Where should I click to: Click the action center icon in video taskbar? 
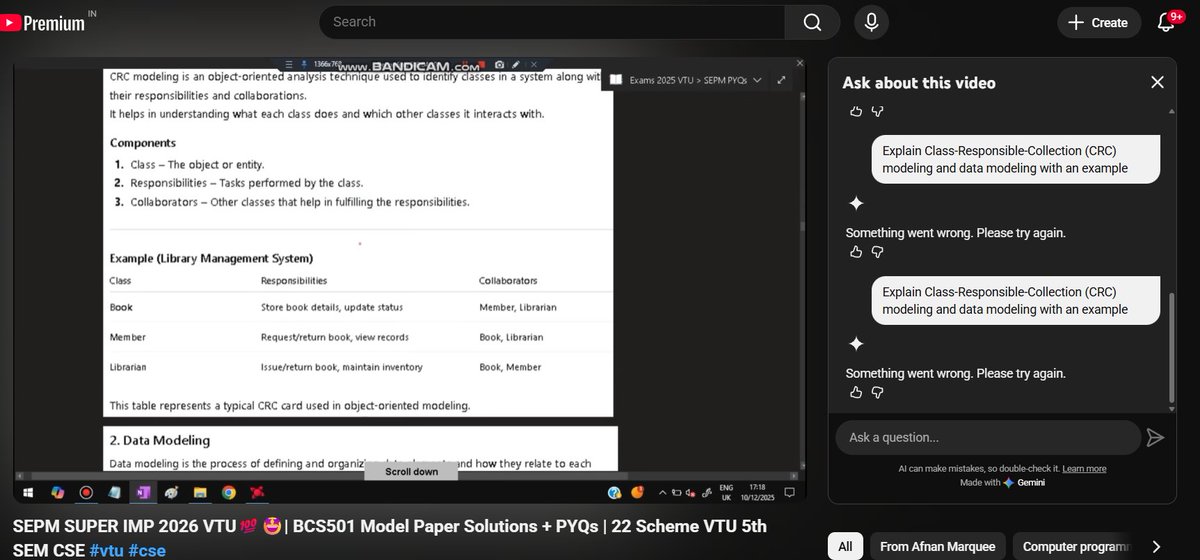789,493
